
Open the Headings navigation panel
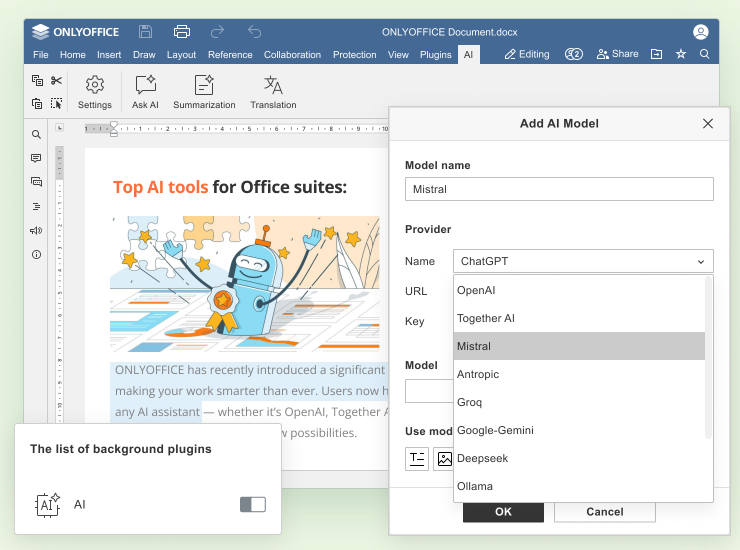coord(36,206)
